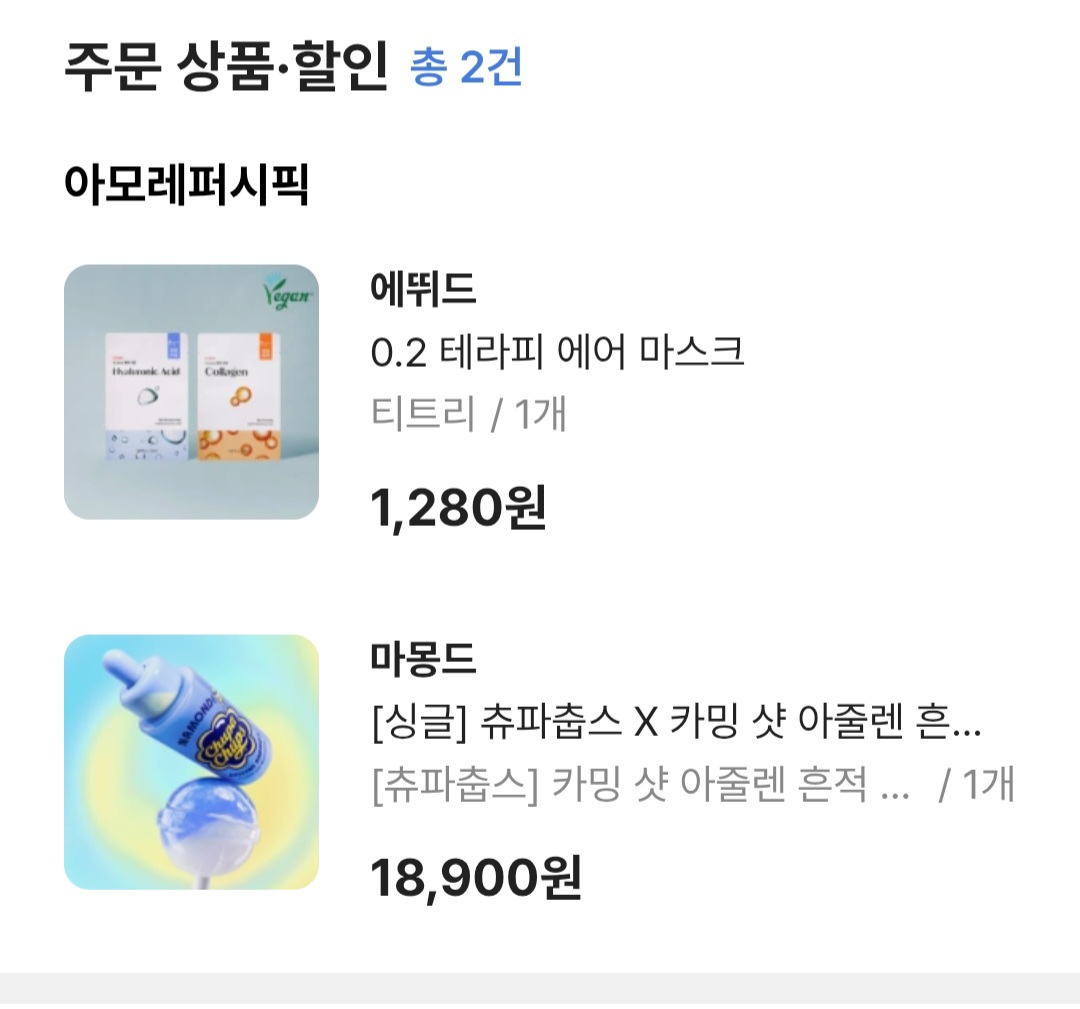
Task: Select the 티트리 / 1개 option text
Action: (468, 413)
